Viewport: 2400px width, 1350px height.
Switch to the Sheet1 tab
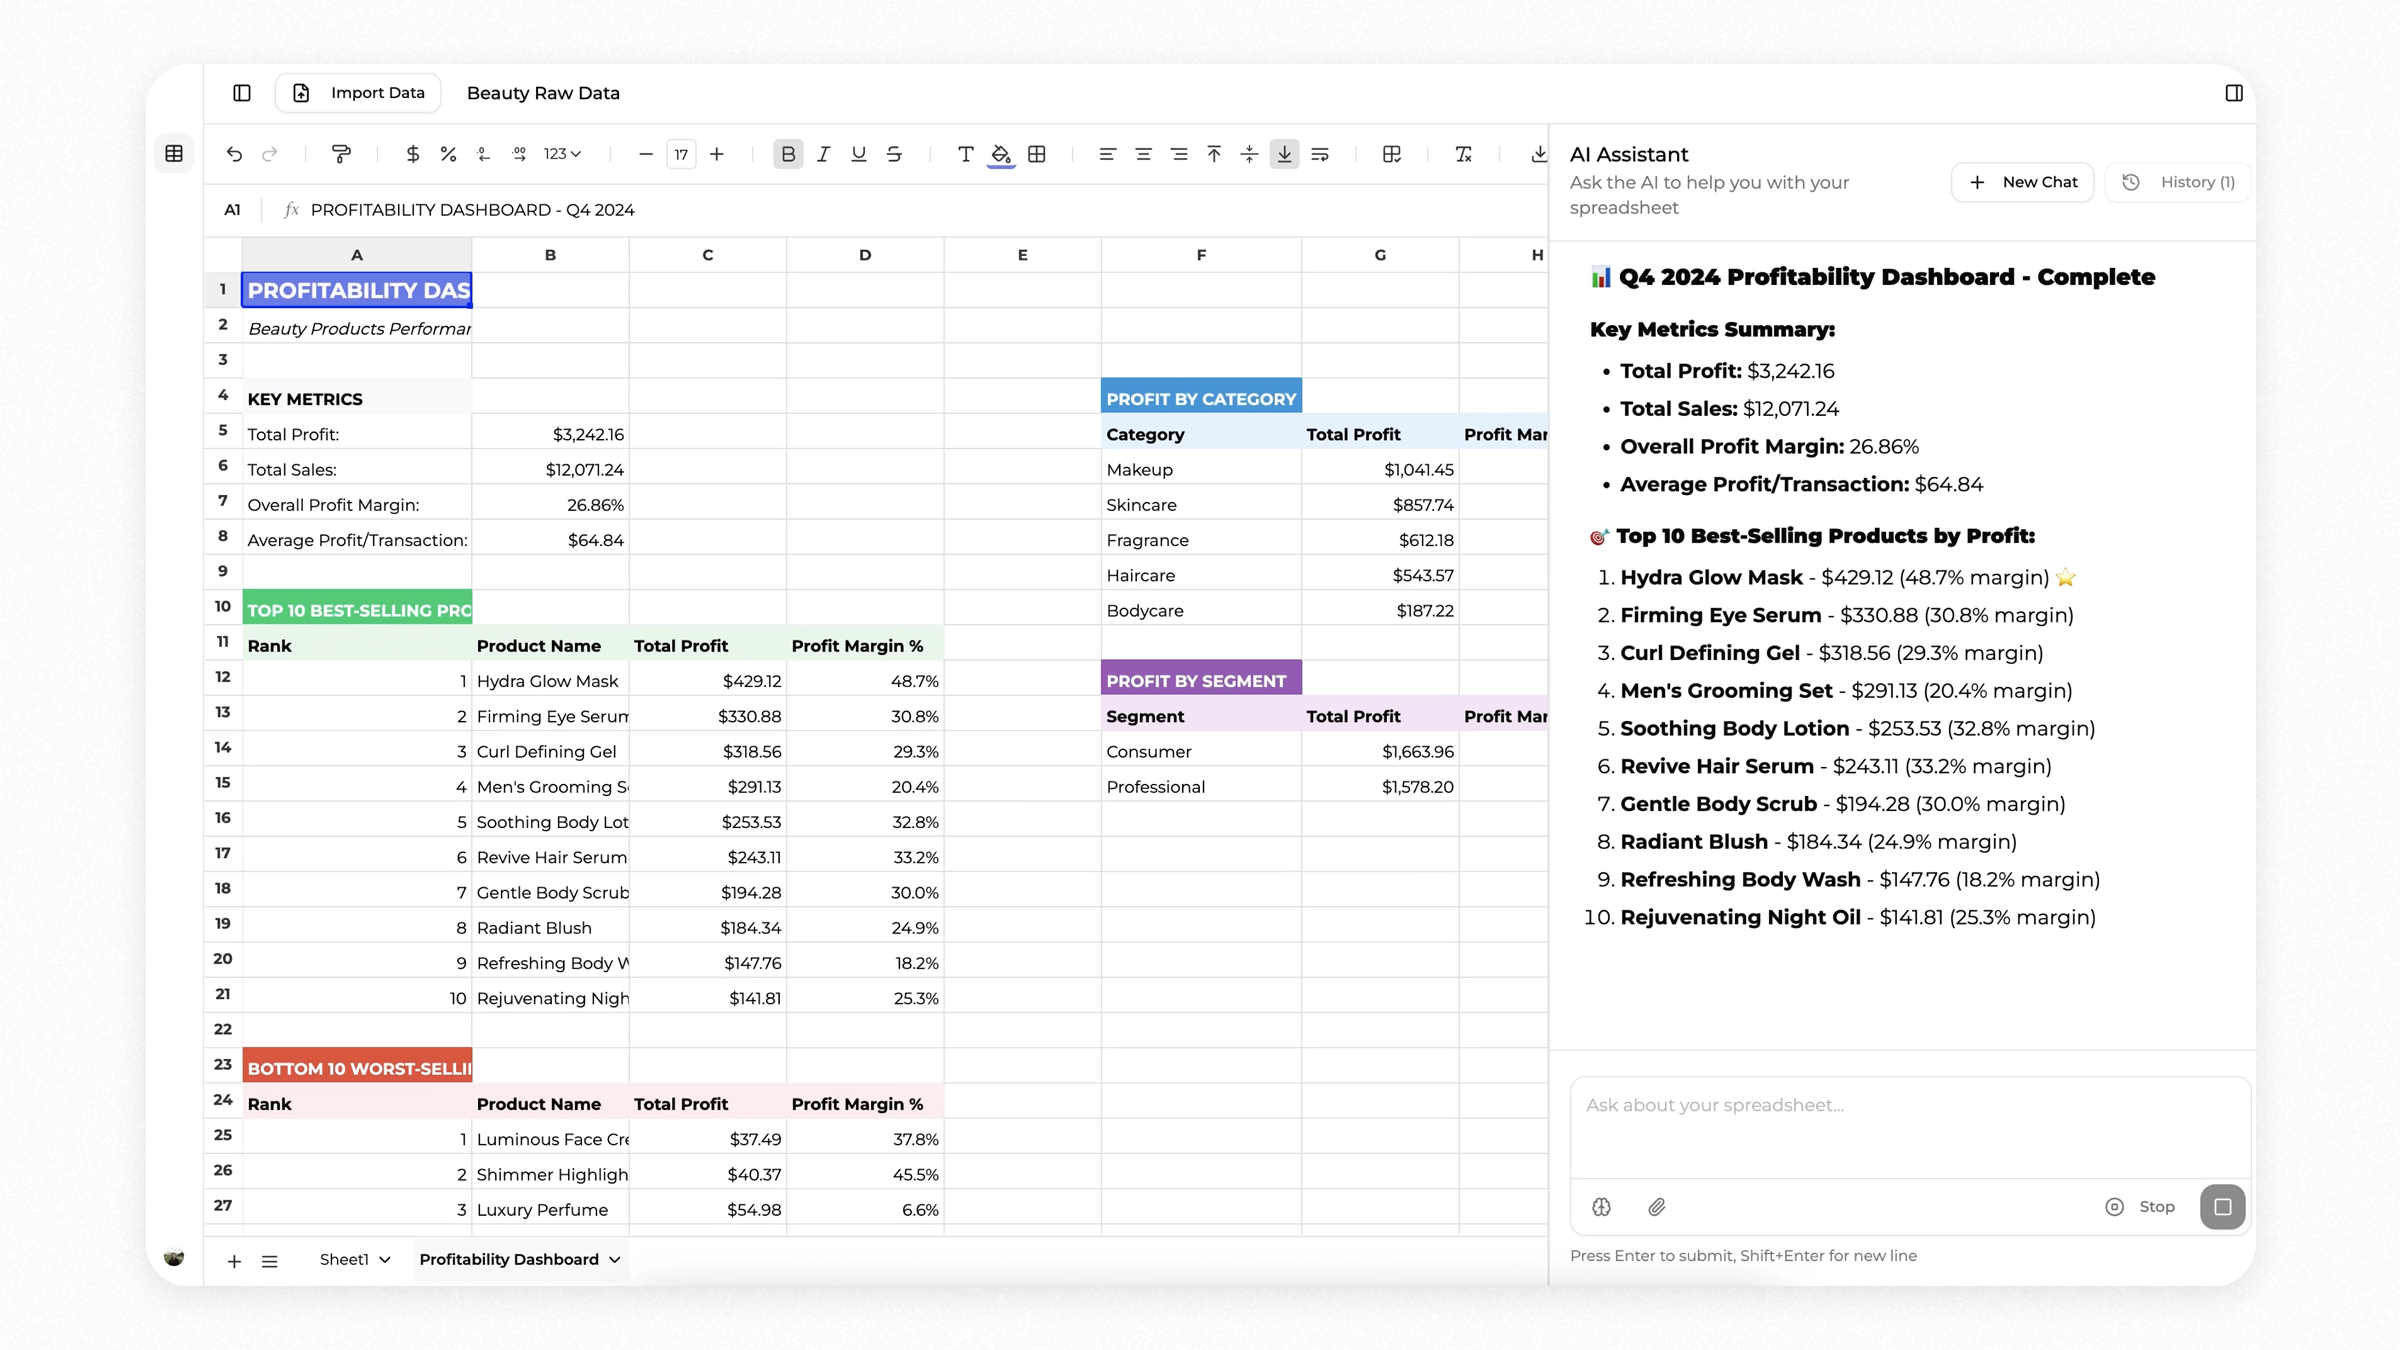[x=344, y=1260]
